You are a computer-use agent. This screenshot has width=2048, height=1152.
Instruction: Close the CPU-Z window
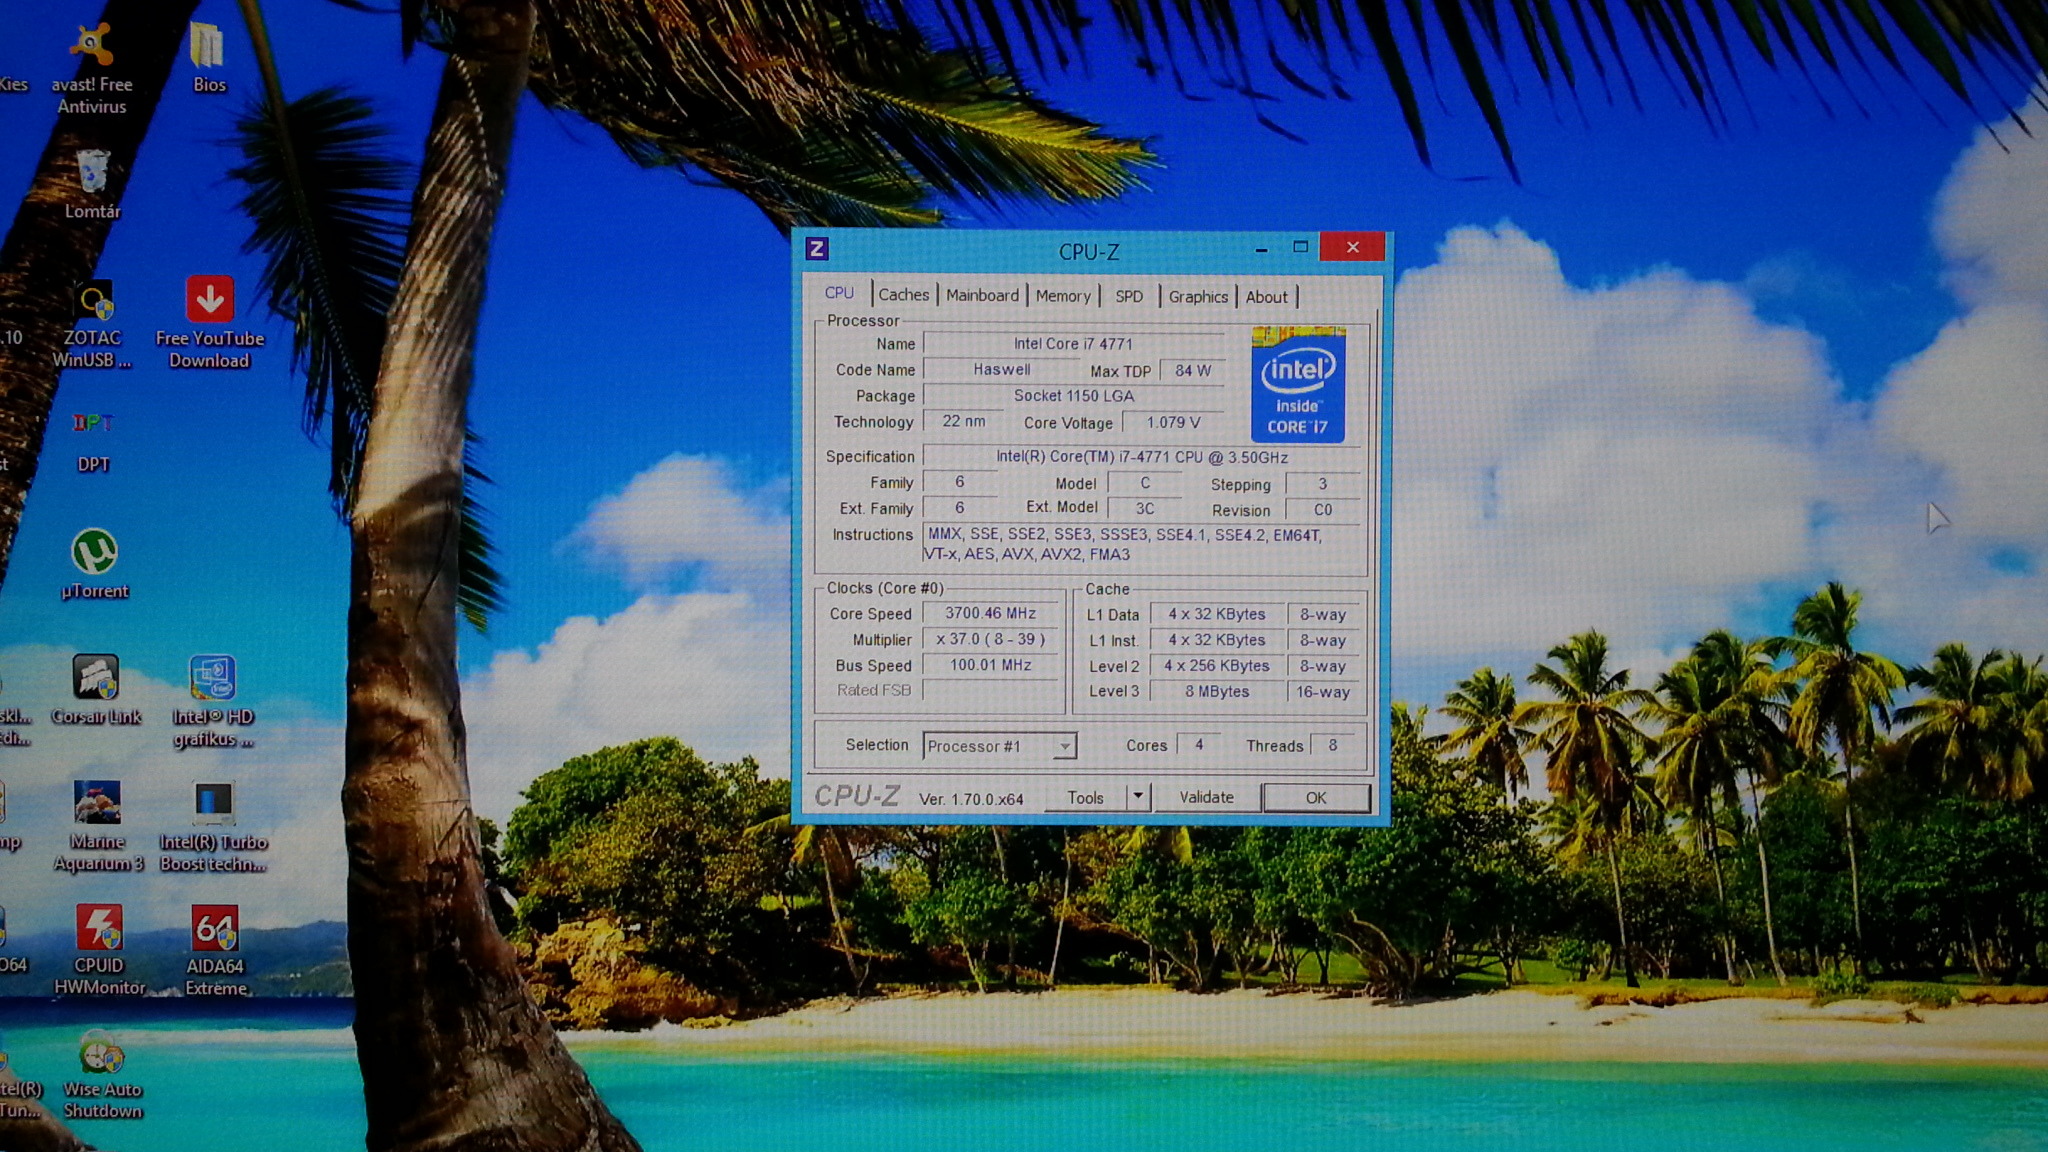pyautogui.click(x=1352, y=247)
